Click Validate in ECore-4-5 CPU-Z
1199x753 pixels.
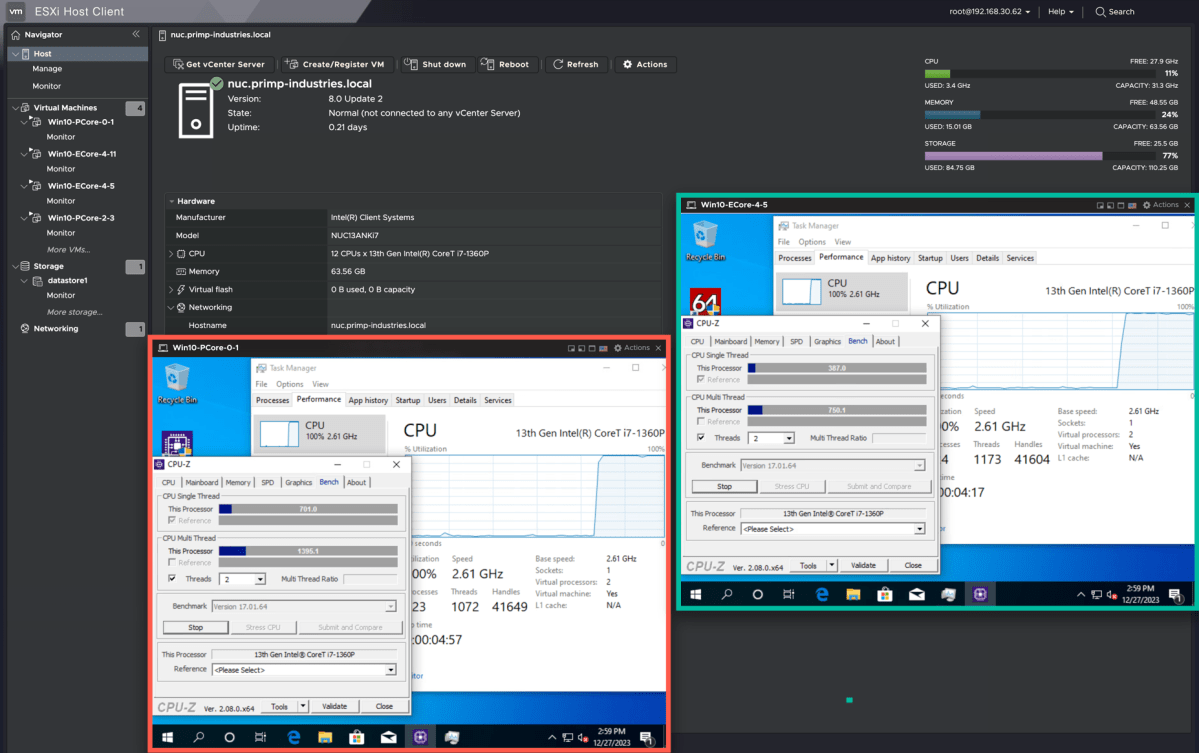(x=863, y=566)
